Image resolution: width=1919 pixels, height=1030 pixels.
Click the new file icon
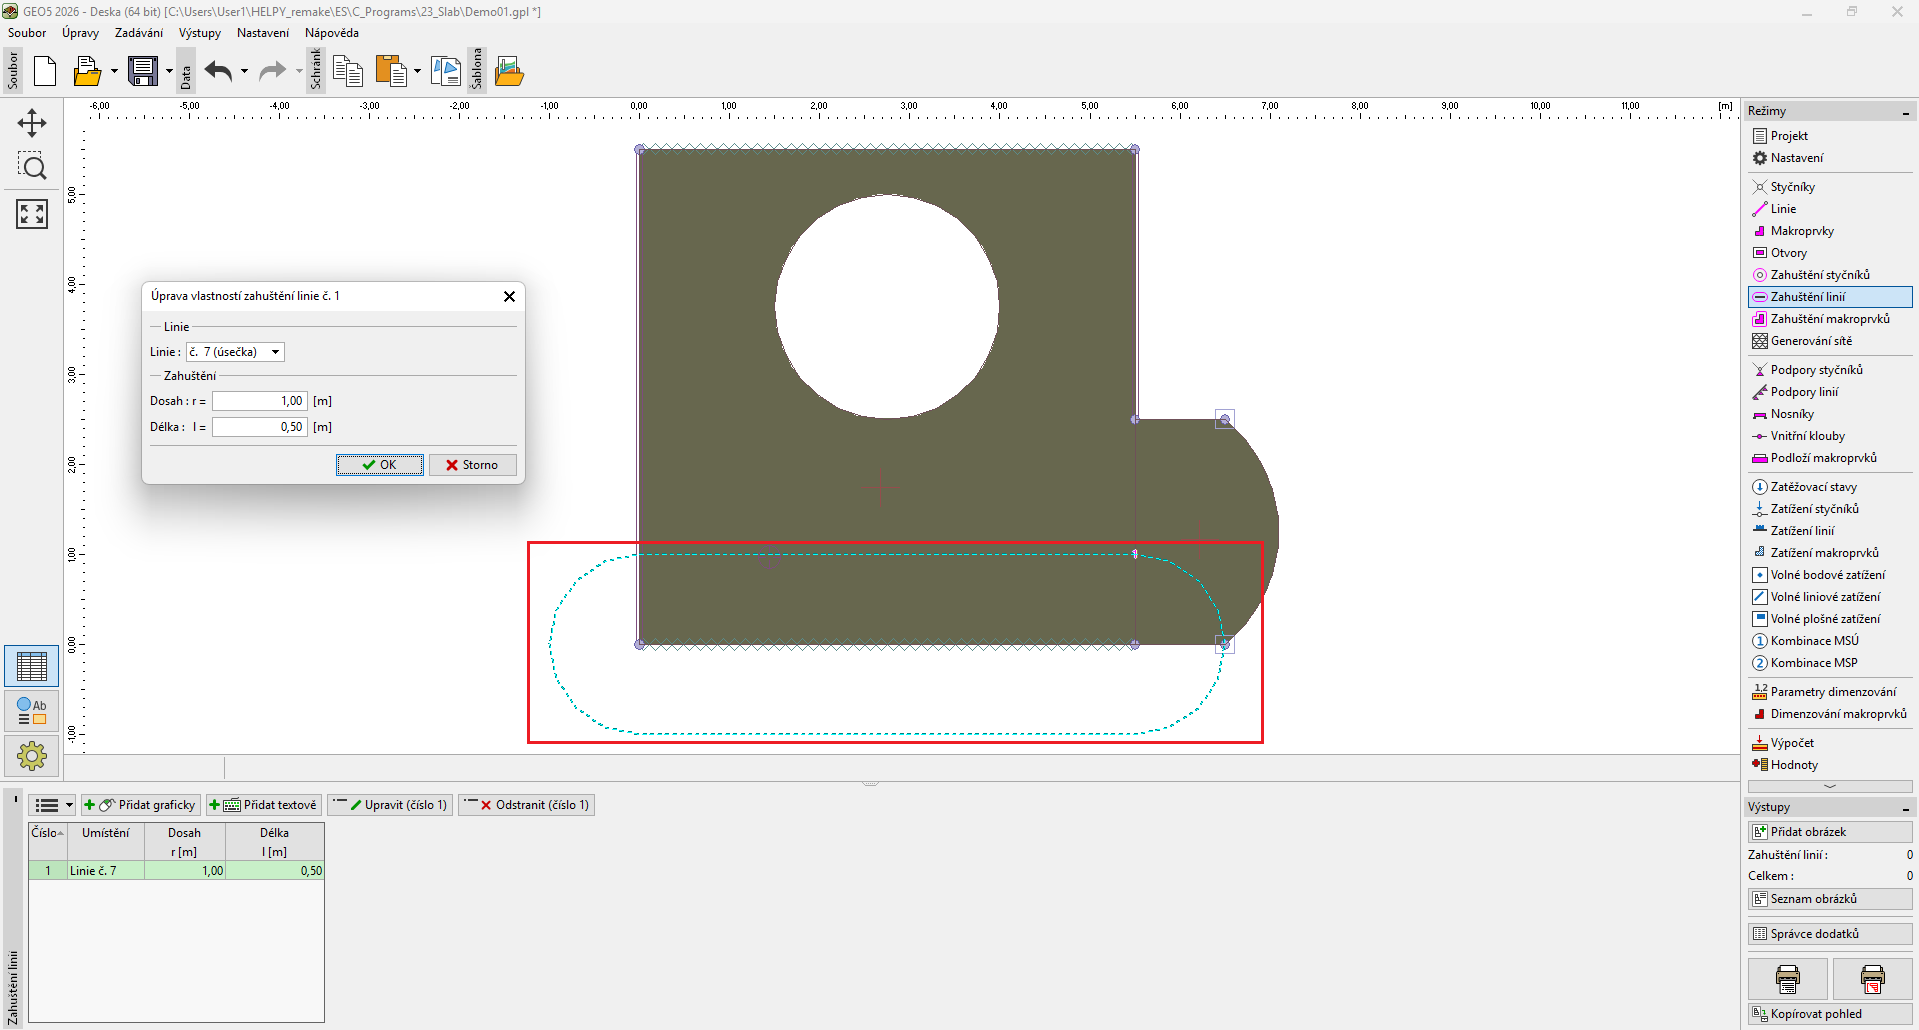click(x=45, y=71)
